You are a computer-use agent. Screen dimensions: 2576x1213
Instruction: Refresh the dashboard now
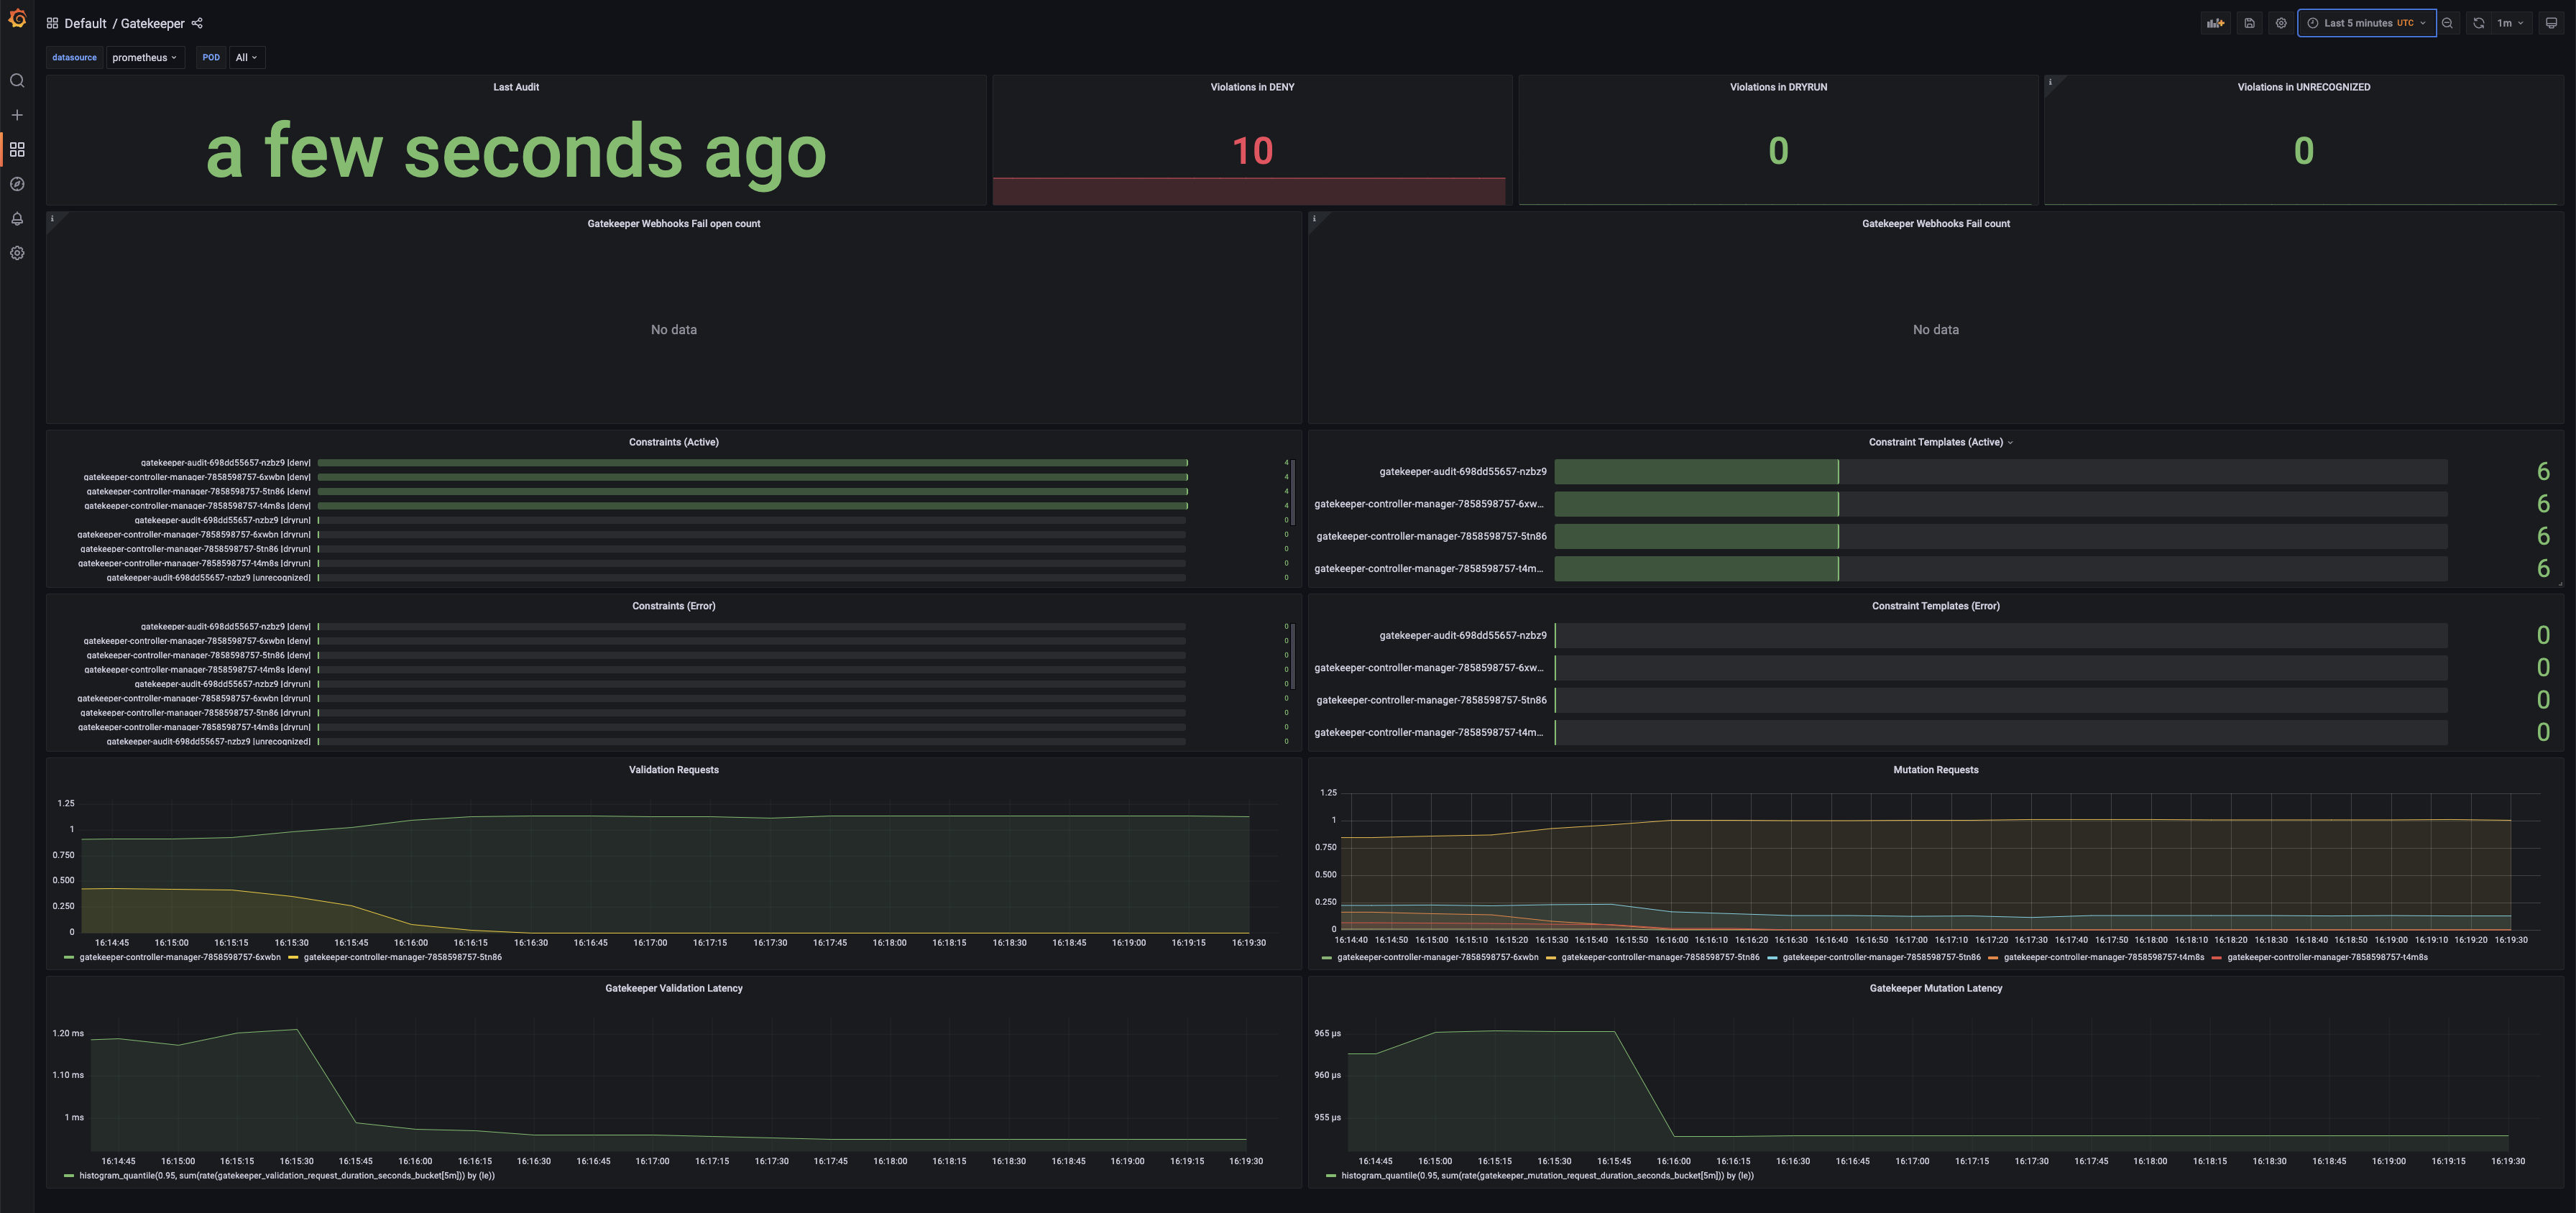tap(2478, 23)
